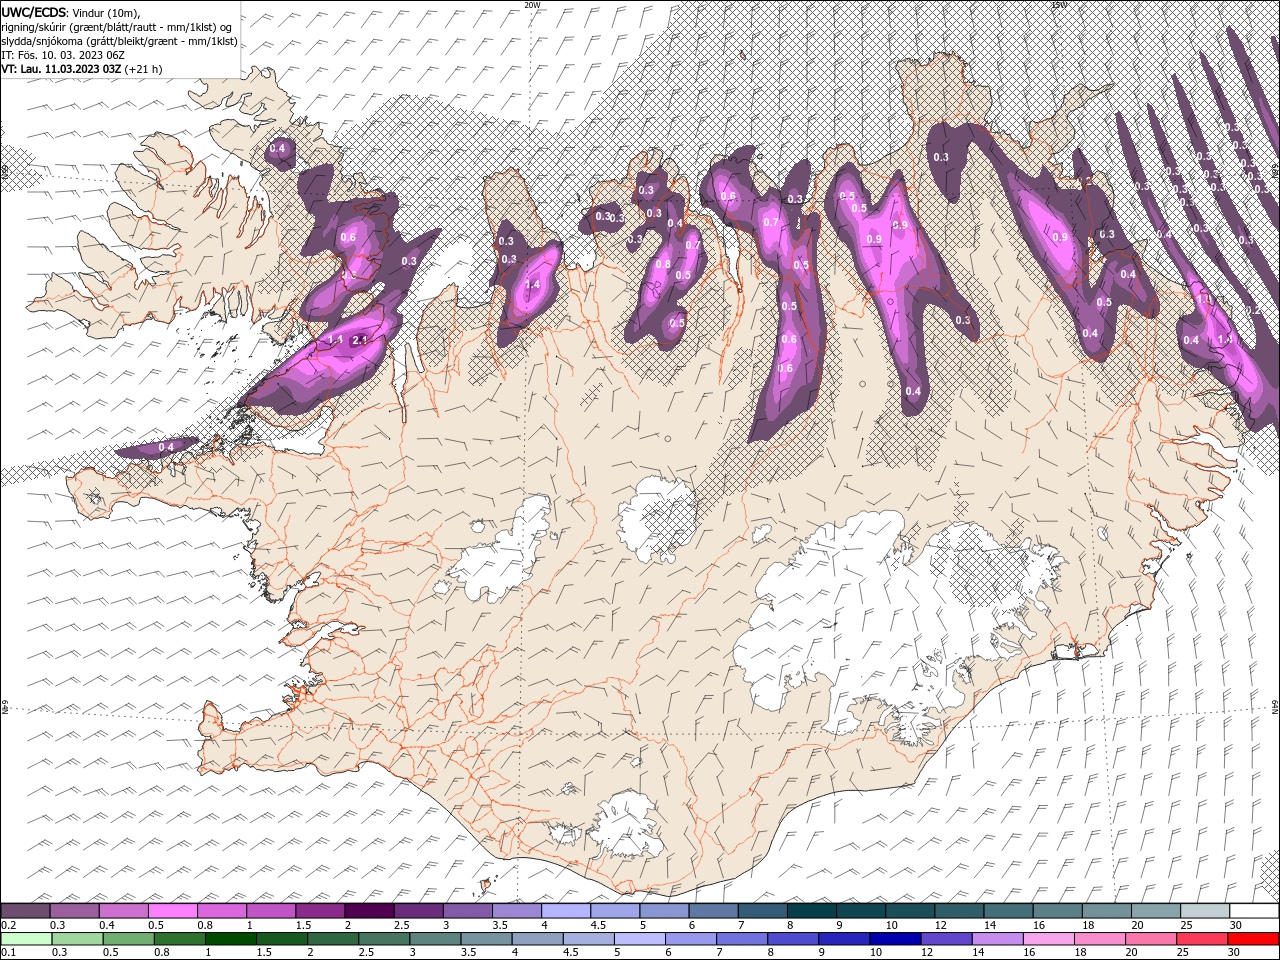This screenshot has width=1280, height=960.
Task: Click the 'VT: Lau. 11.03.2023 03Z' line
Action: [61, 69]
